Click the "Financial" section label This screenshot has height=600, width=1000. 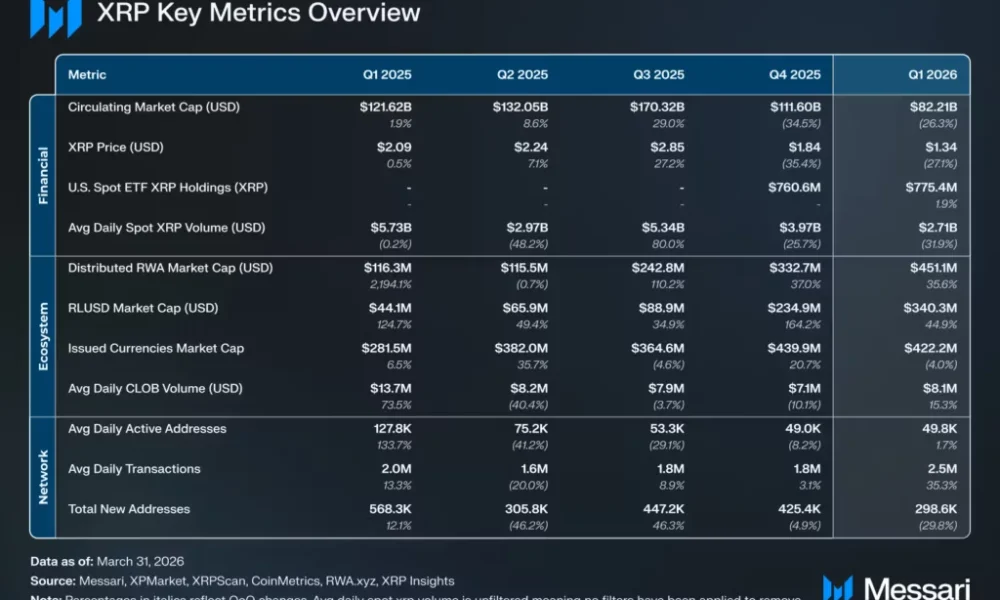(x=43, y=175)
